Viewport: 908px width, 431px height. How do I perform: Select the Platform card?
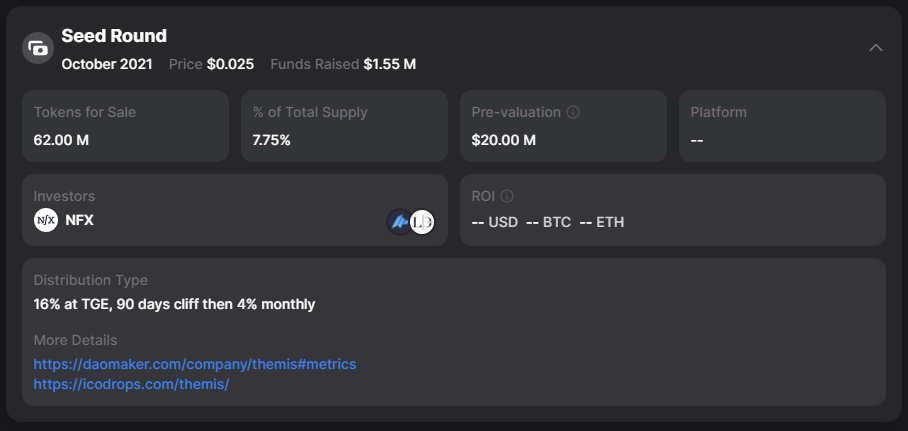[782, 126]
